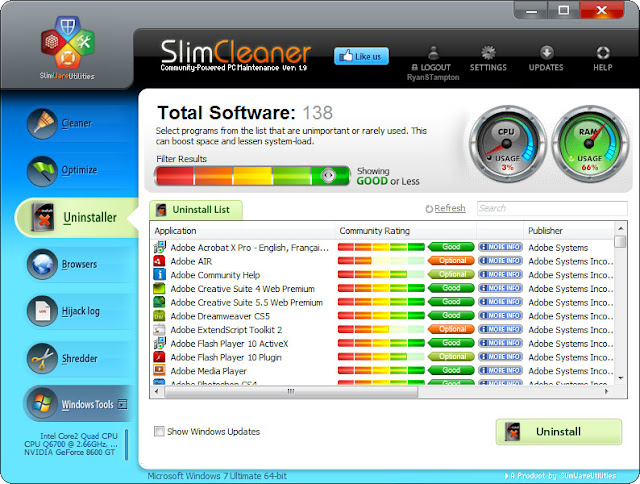Screen dimensions: 640x484
Task: Select the Adobe Flash Player 10 ActiveX row
Action: pyautogui.click(x=382, y=343)
